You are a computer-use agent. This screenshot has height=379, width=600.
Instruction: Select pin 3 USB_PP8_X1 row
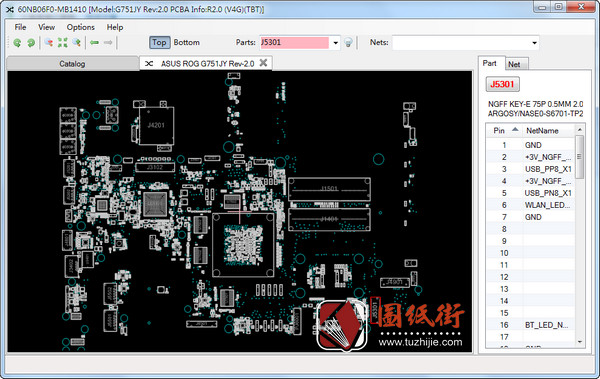[530, 169]
